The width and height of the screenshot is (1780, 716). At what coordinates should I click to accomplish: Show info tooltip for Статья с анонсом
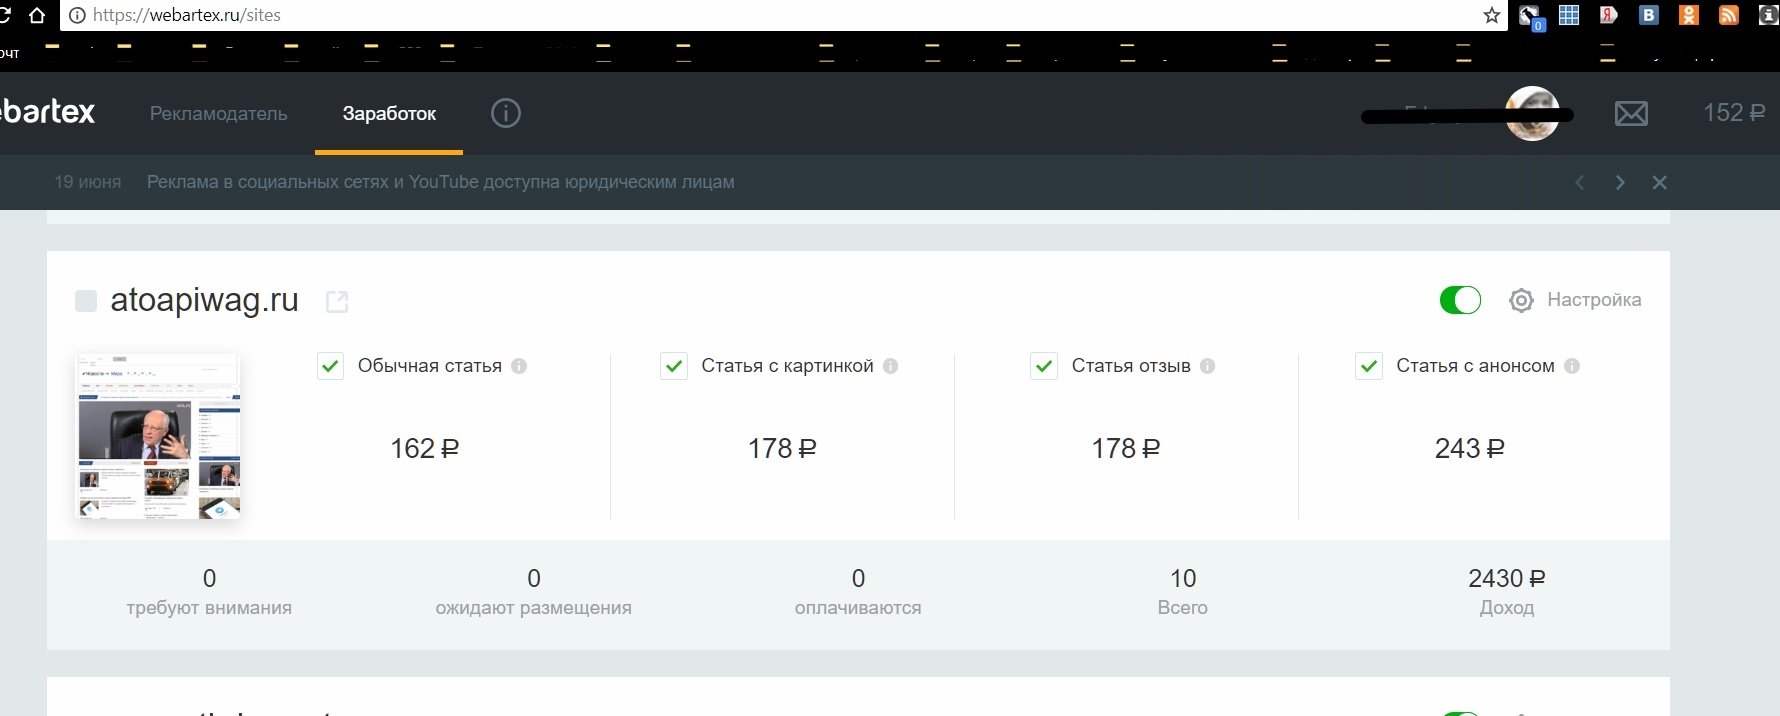1572,366
